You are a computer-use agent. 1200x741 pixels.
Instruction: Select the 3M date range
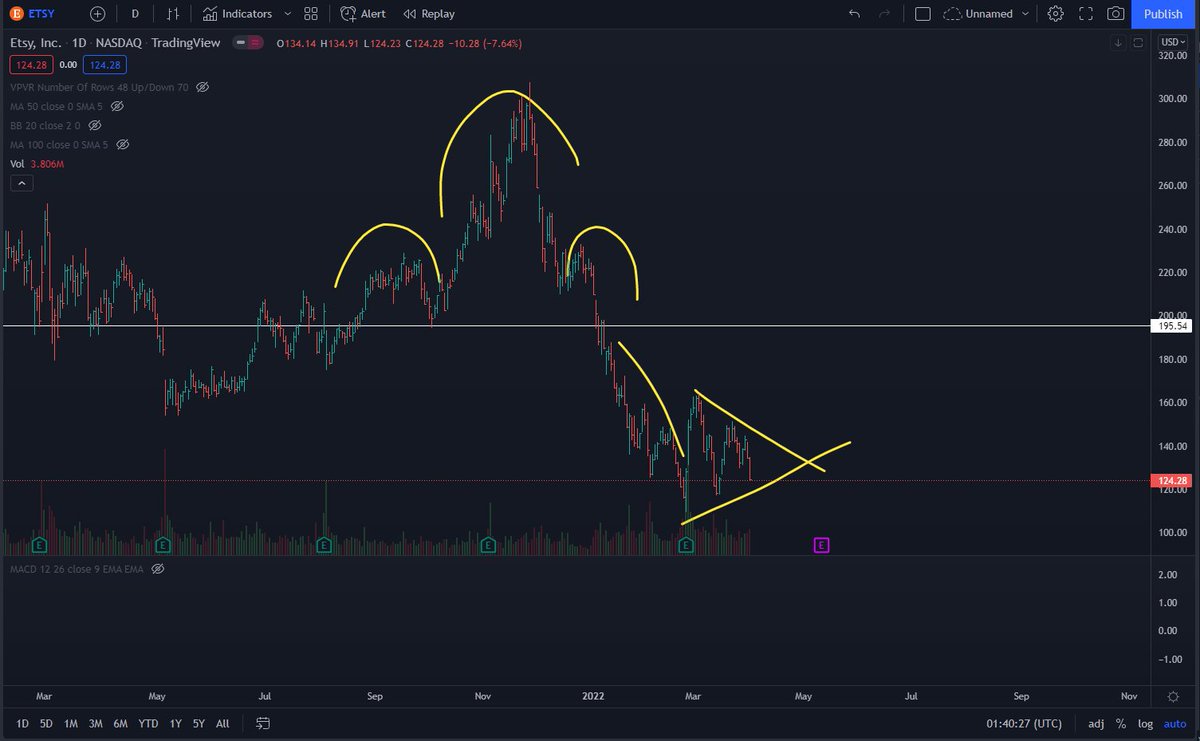tap(96, 723)
